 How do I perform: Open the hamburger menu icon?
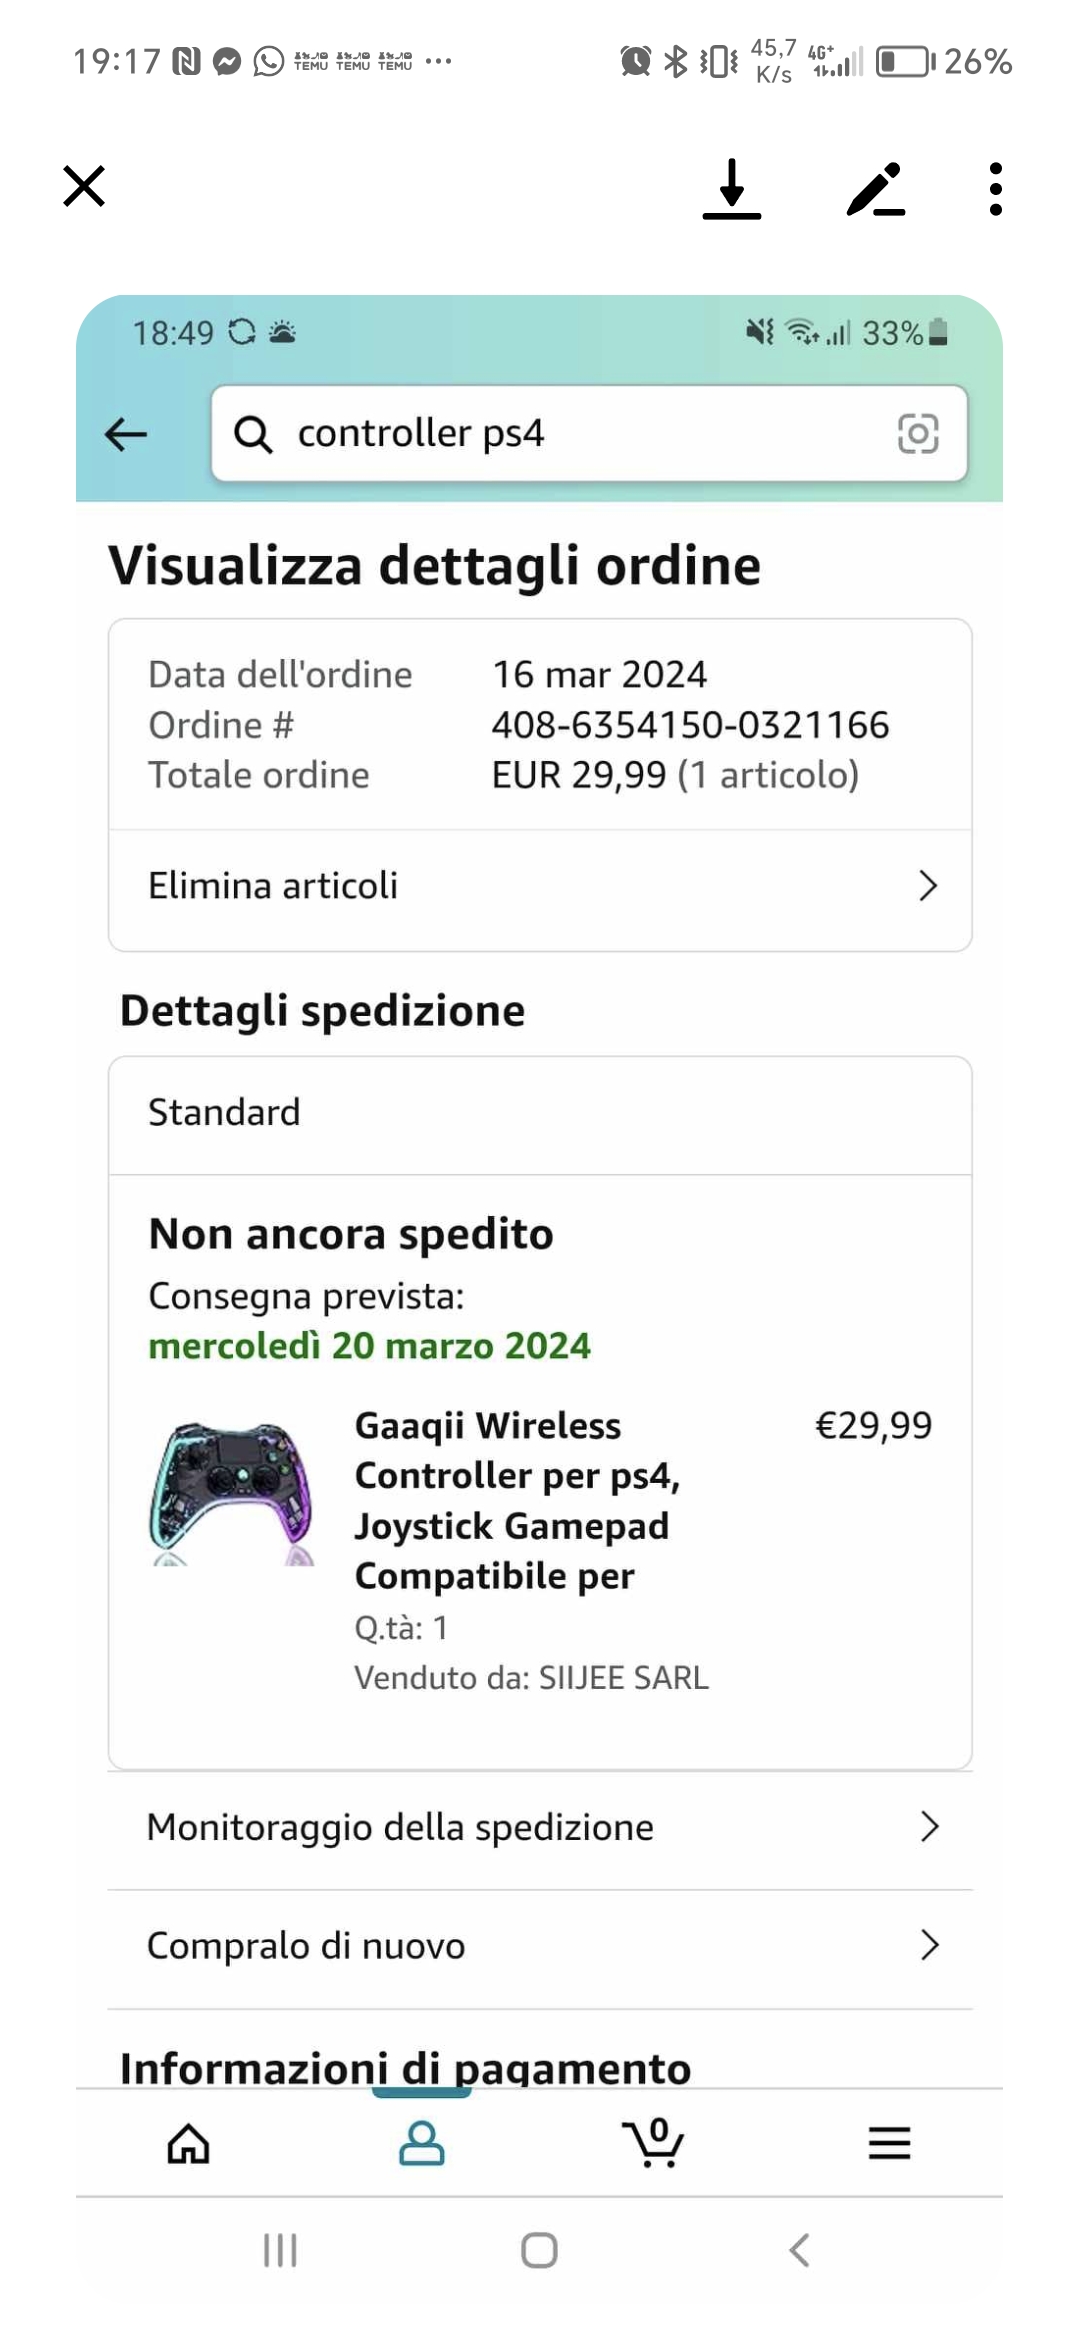[x=889, y=2143]
